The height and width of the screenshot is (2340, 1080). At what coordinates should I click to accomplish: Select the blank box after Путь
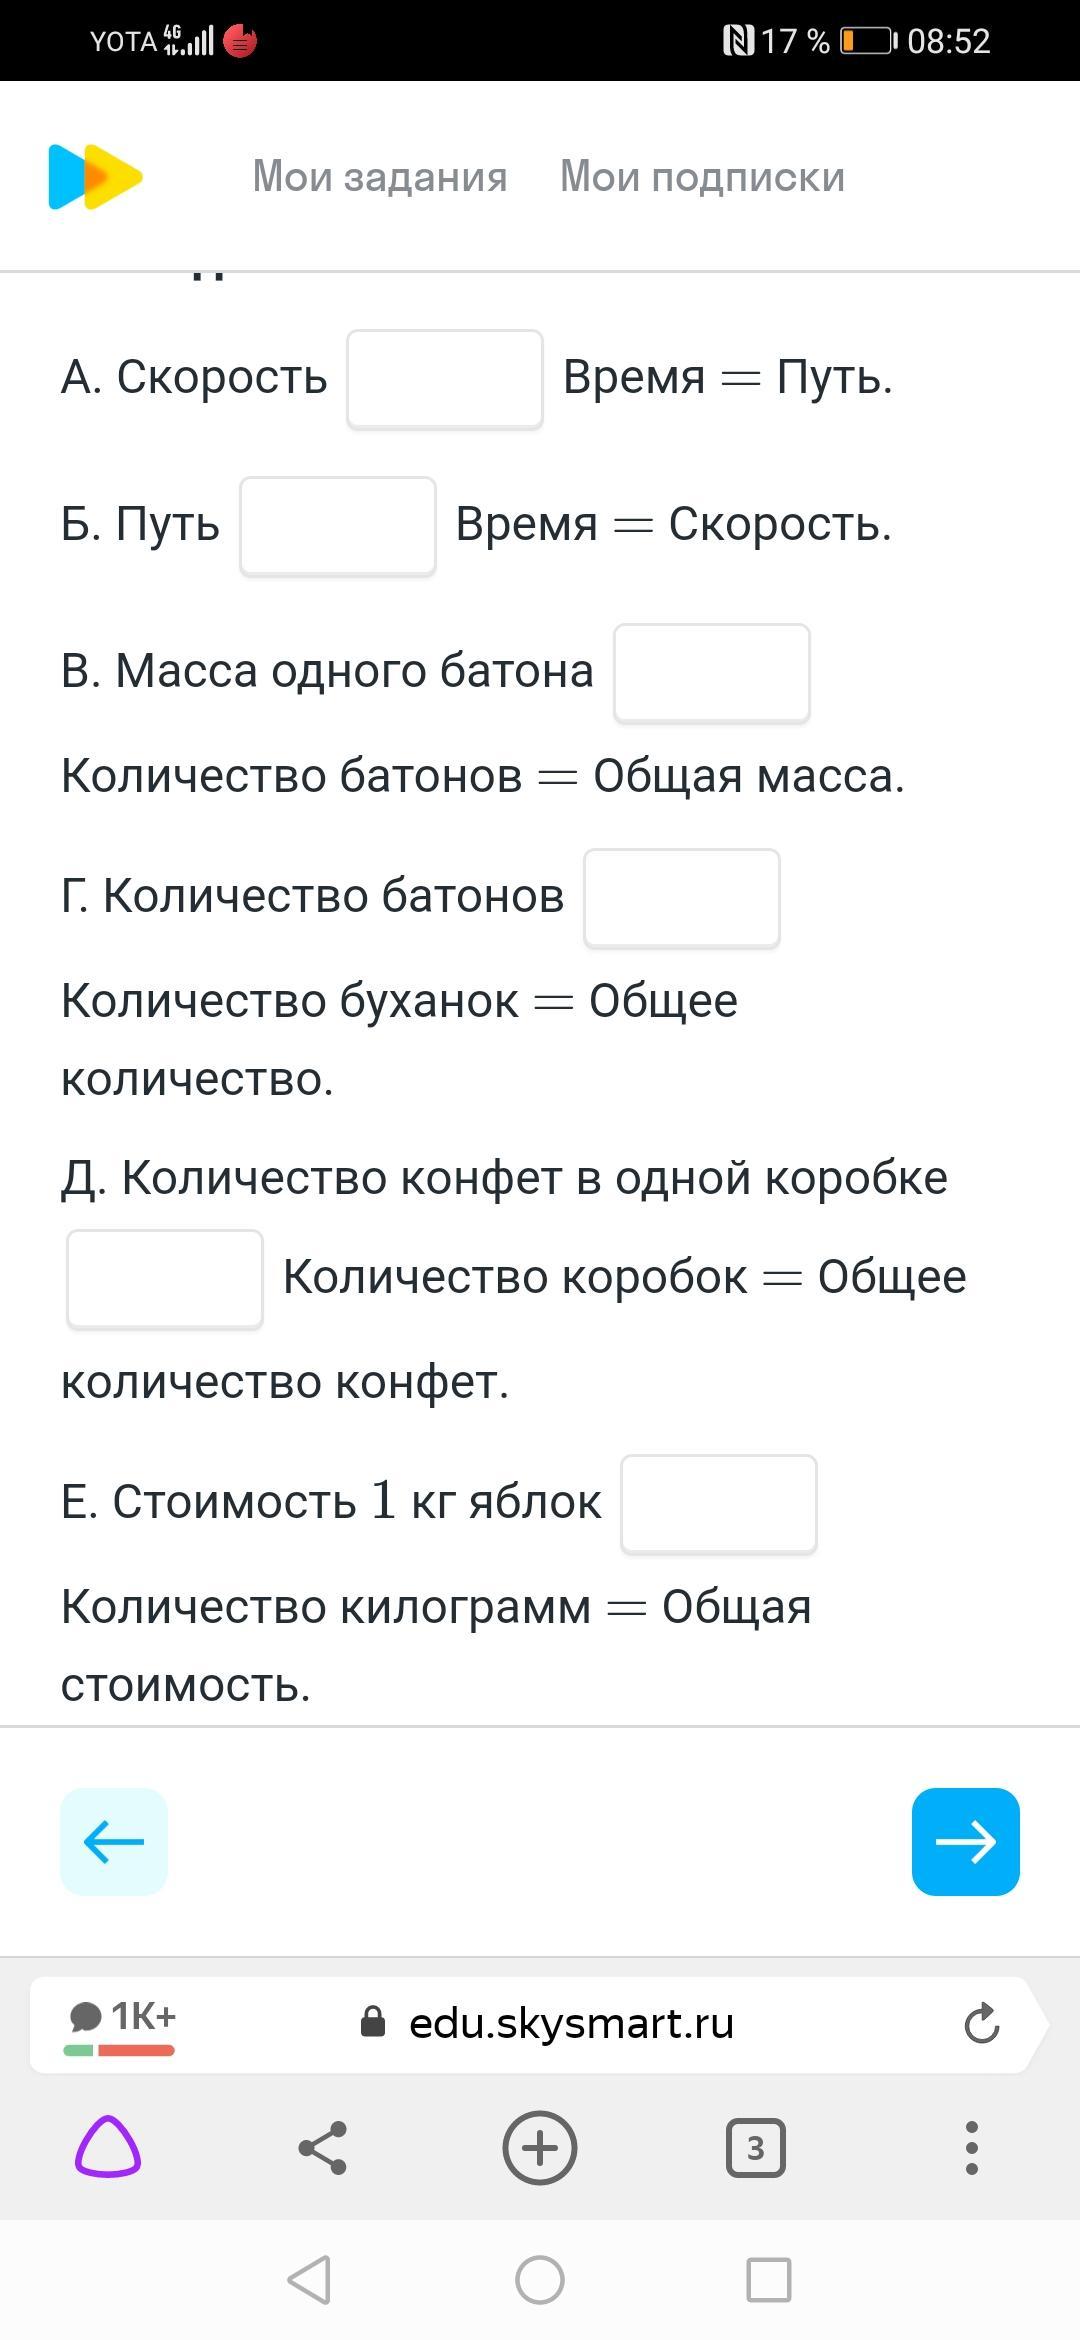[338, 526]
